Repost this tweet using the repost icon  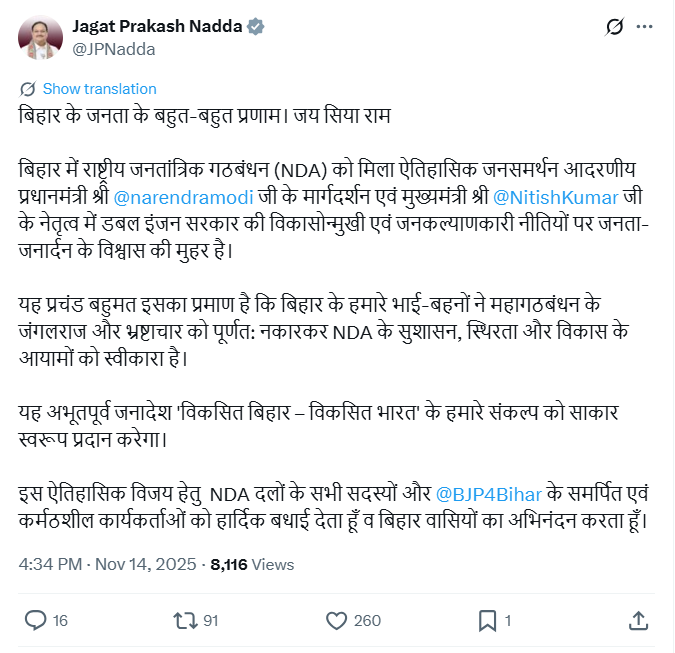(185, 621)
